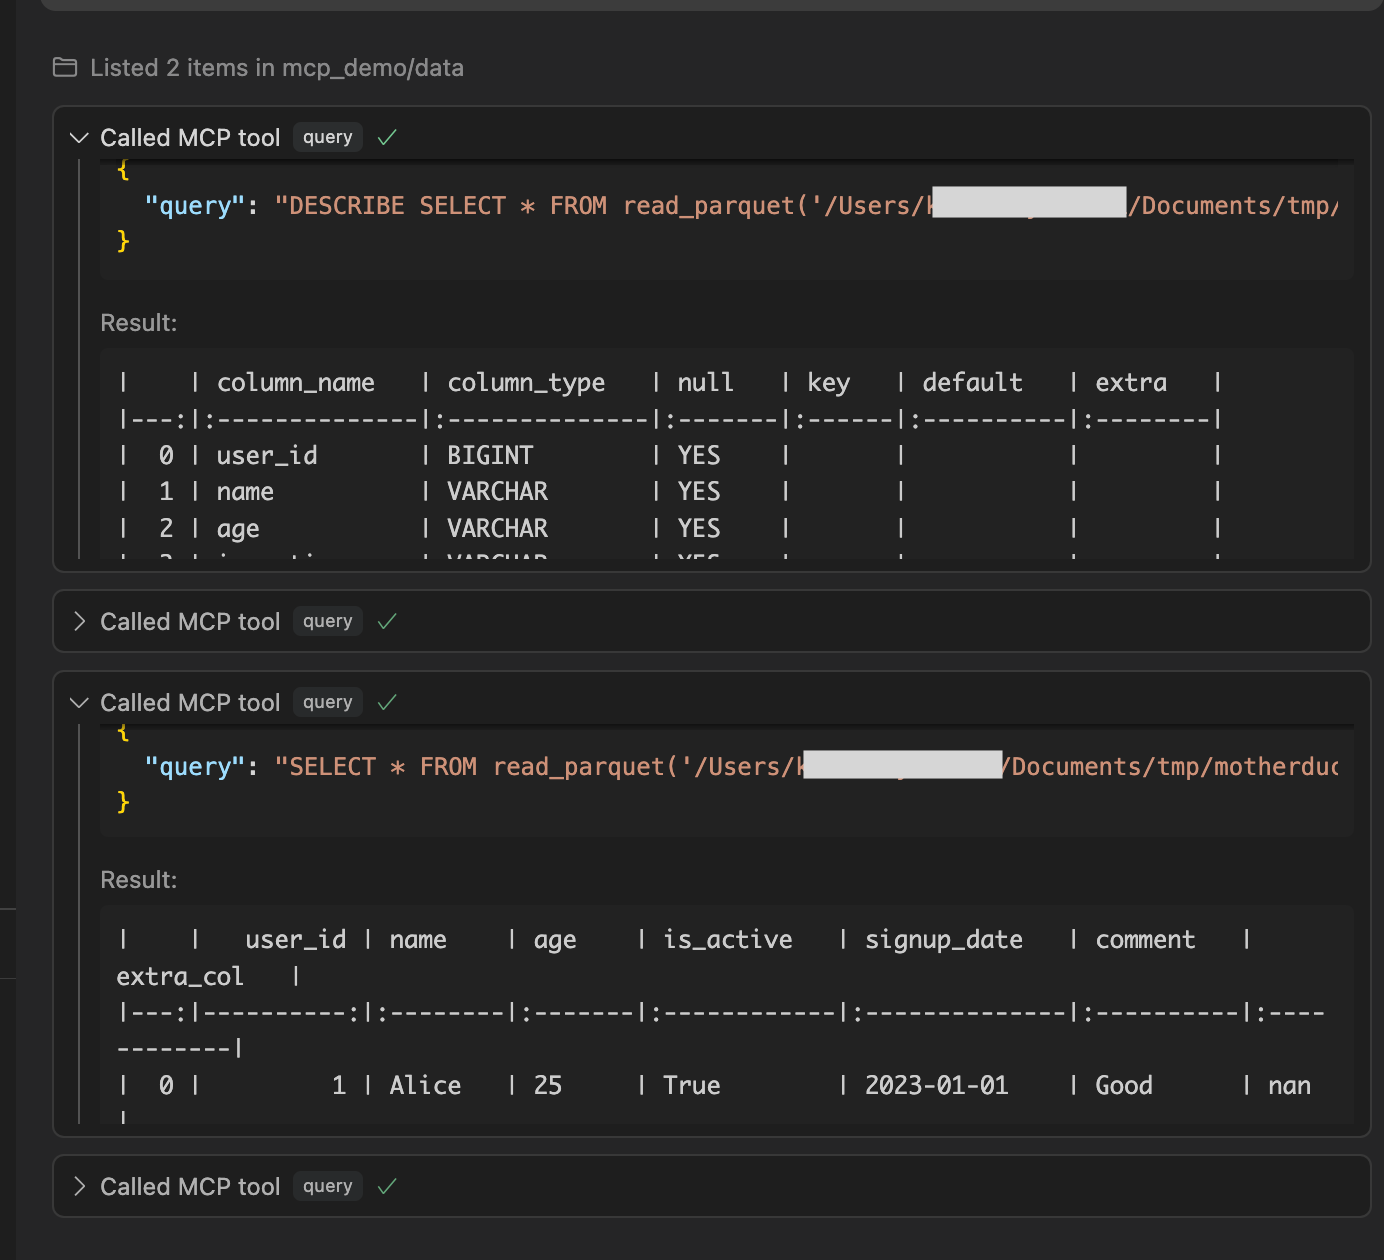Click the comment header cell
Image resolution: width=1384 pixels, height=1260 pixels.
click(1145, 940)
